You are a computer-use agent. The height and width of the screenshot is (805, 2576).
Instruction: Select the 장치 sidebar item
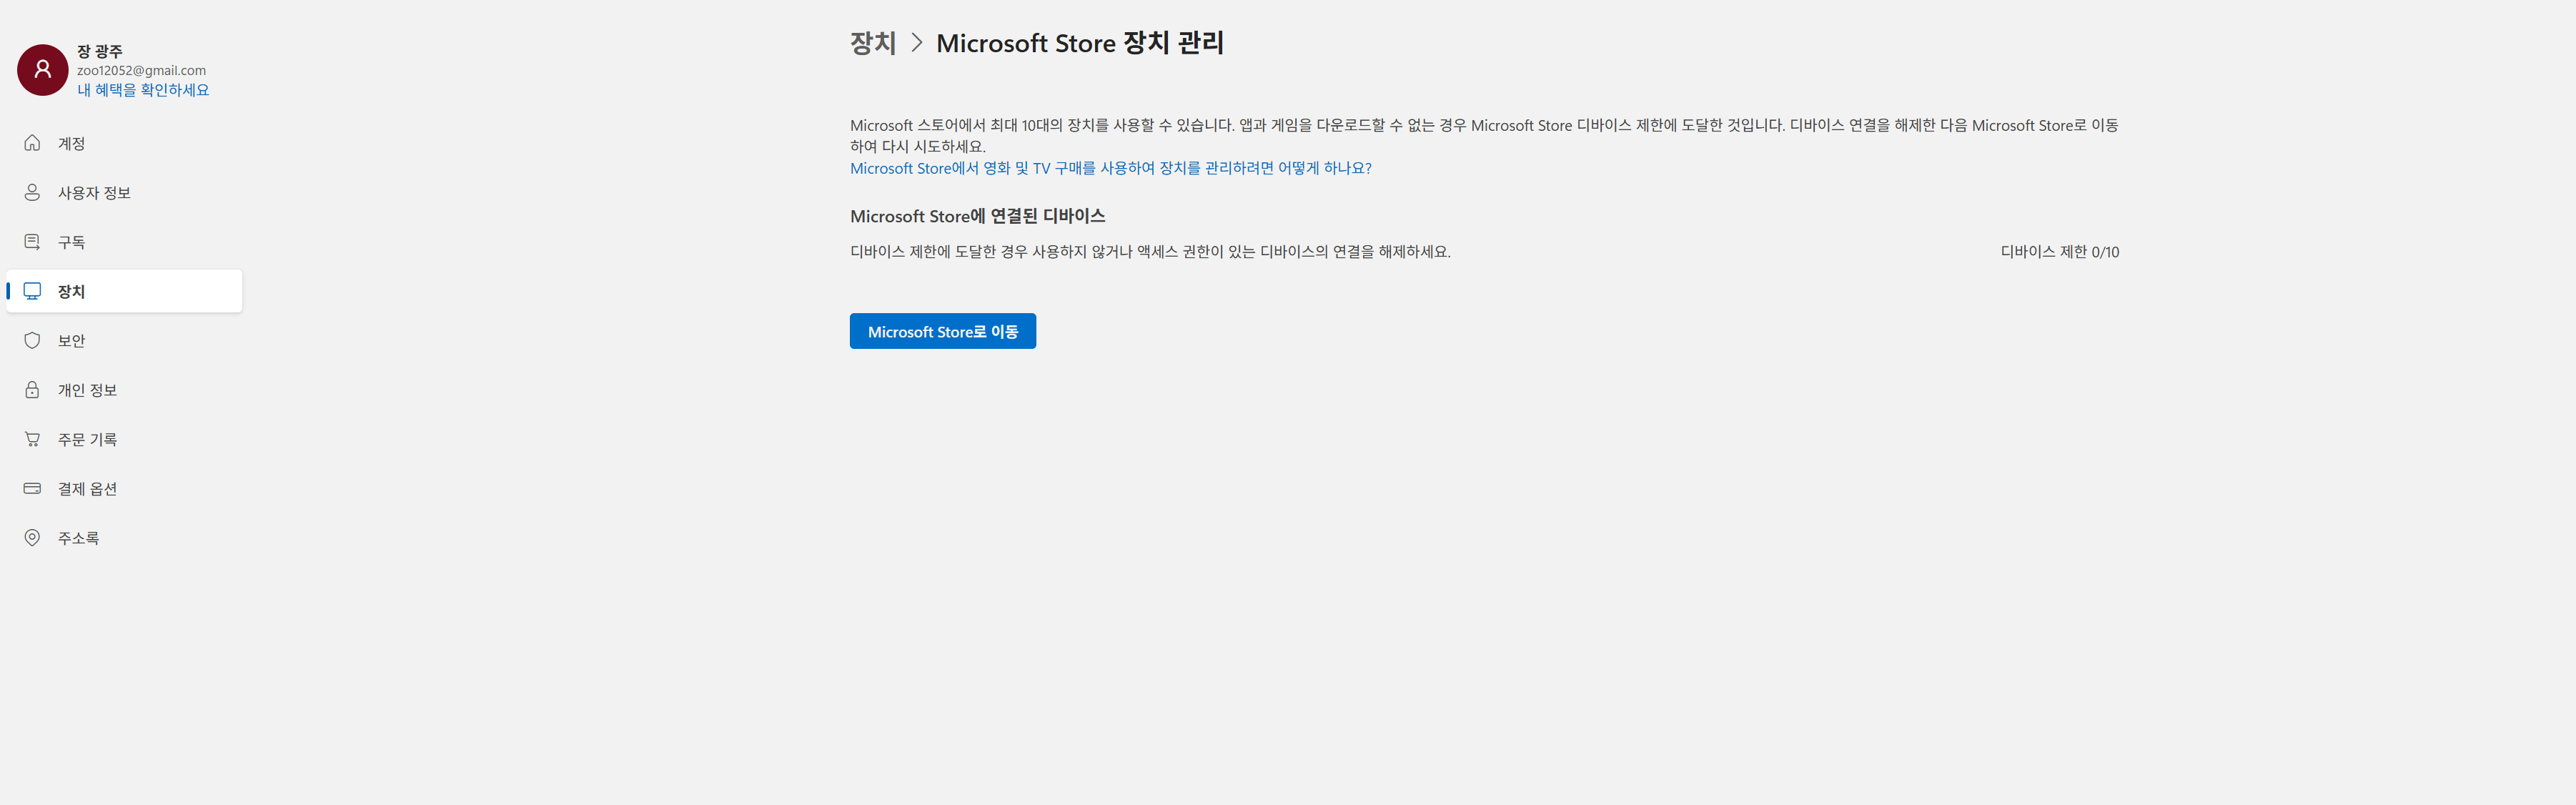coord(124,291)
